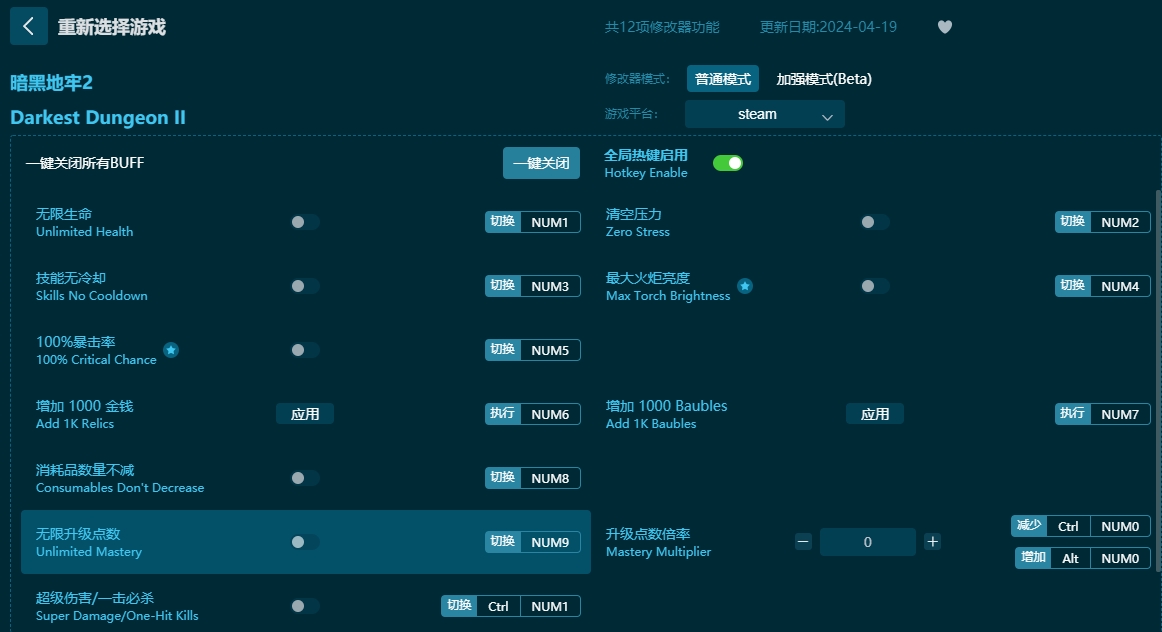The width and height of the screenshot is (1162, 632).
Task: Turn on 100% Critical Chance switch
Action: pos(305,350)
